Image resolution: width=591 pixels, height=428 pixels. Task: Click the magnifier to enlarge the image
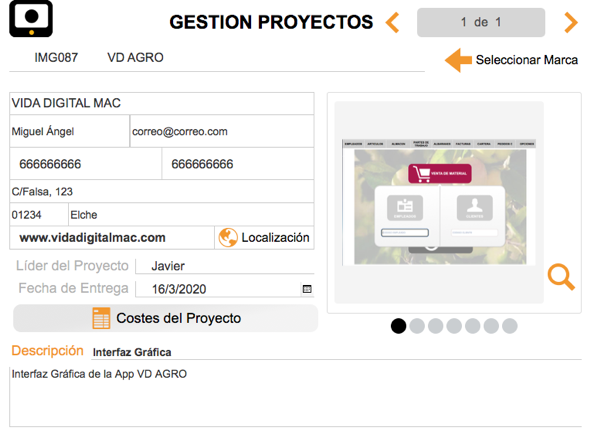(561, 277)
